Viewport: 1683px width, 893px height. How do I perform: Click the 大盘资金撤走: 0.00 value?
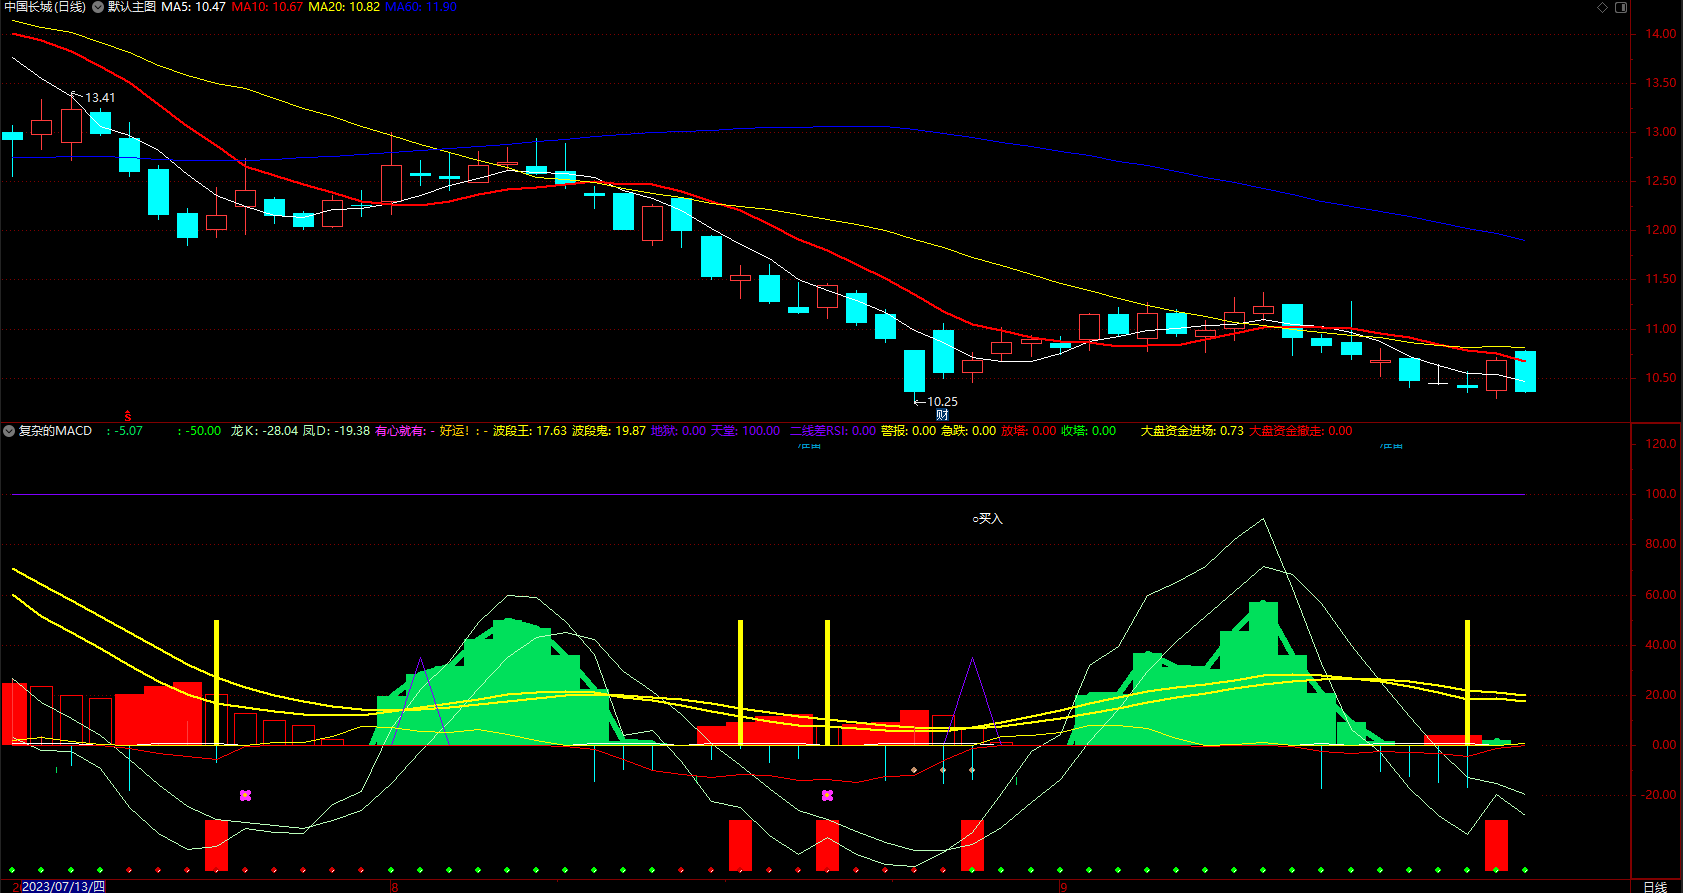pos(1300,431)
